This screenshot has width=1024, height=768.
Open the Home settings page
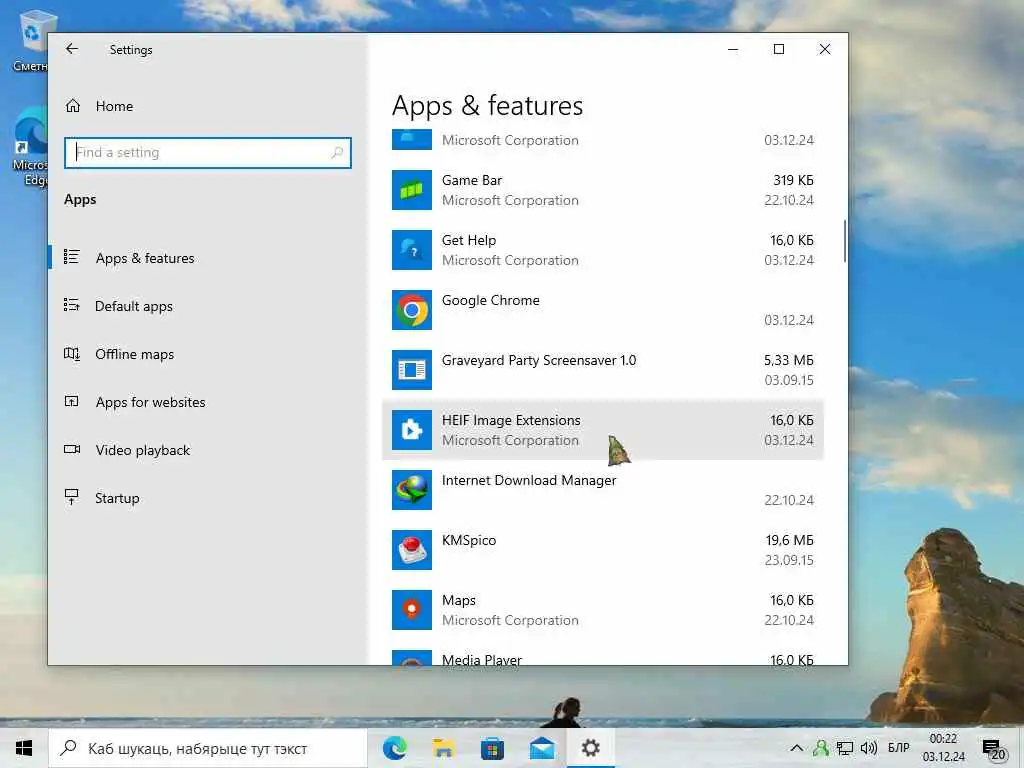(x=114, y=106)
